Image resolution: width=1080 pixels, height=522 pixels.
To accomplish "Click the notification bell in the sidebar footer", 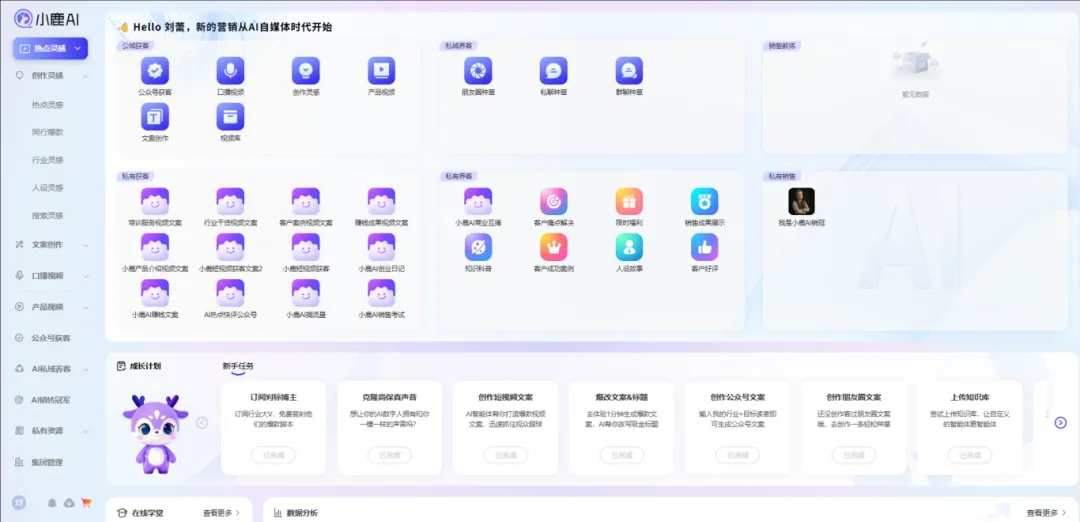I will [52, 503].
